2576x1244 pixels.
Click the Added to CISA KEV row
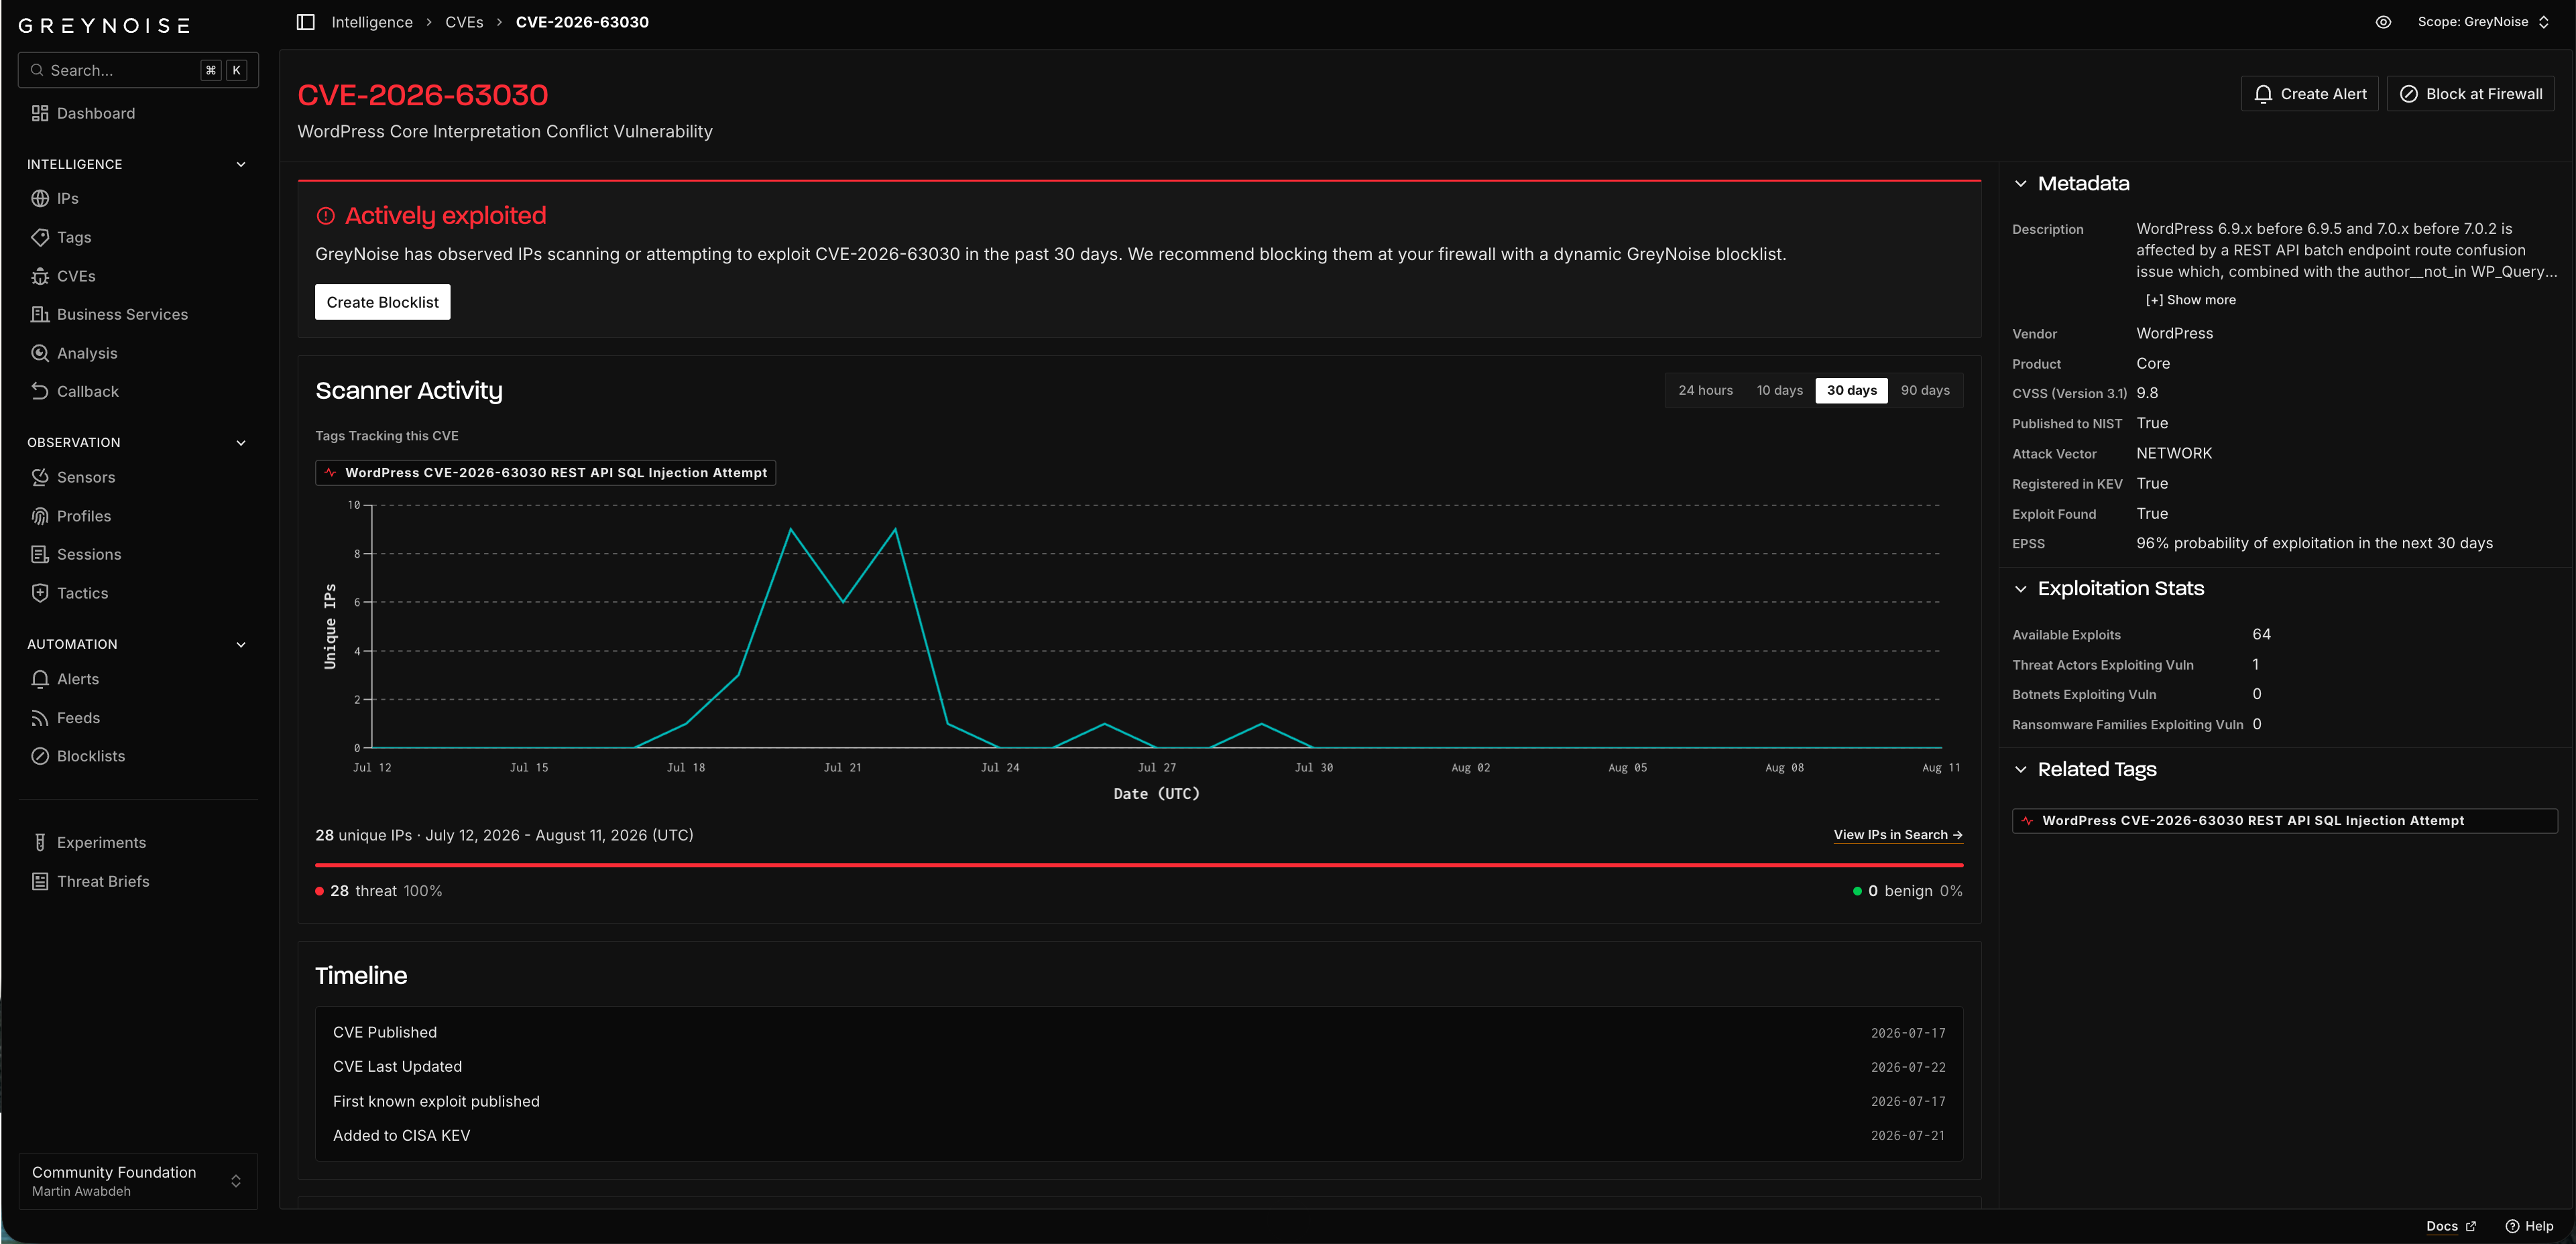pyautogui.click(x=1139, y=1135)
